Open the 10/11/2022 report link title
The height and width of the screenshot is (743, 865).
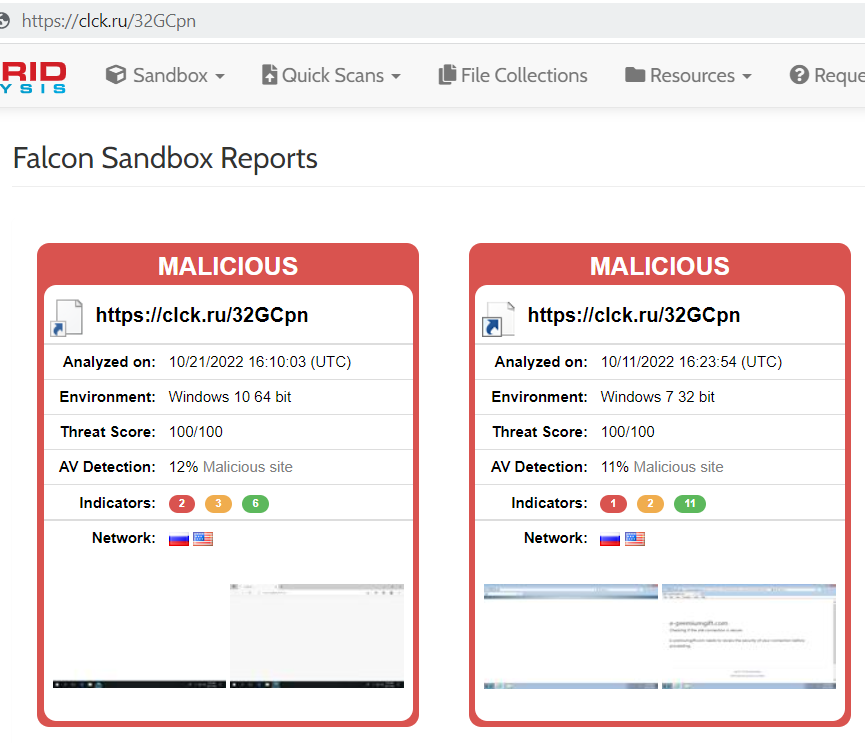tap(634, 315)
